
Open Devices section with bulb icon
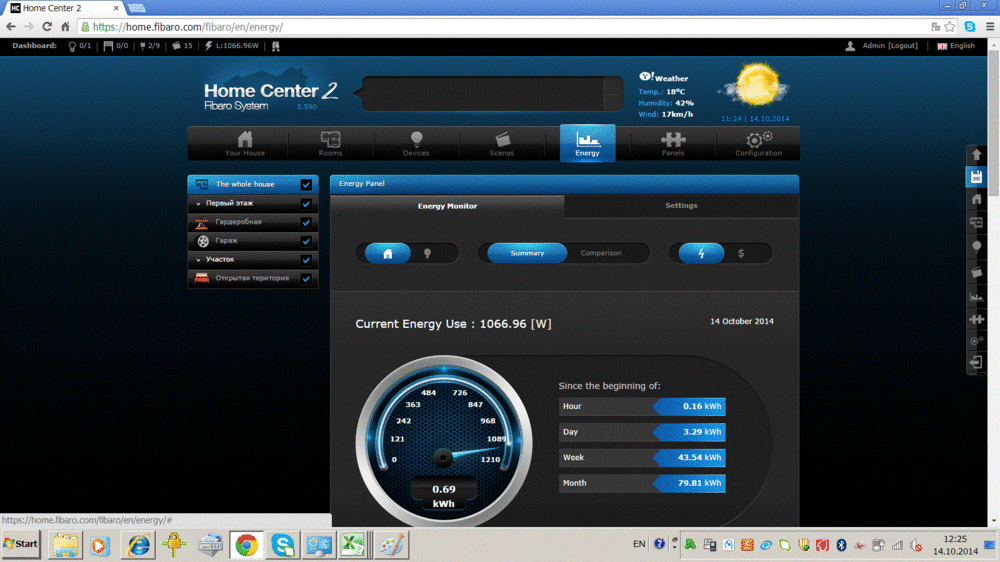pyautogui.click(x=416, y=143)
